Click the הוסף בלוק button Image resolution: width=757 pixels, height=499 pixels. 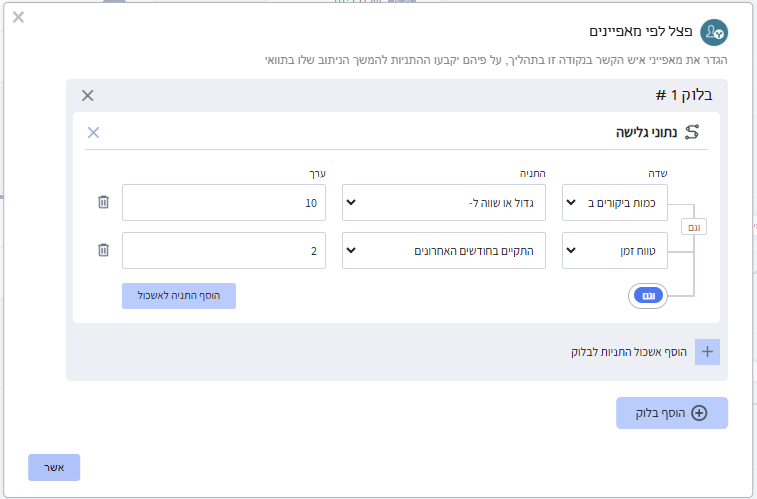(x=672, y=413)
